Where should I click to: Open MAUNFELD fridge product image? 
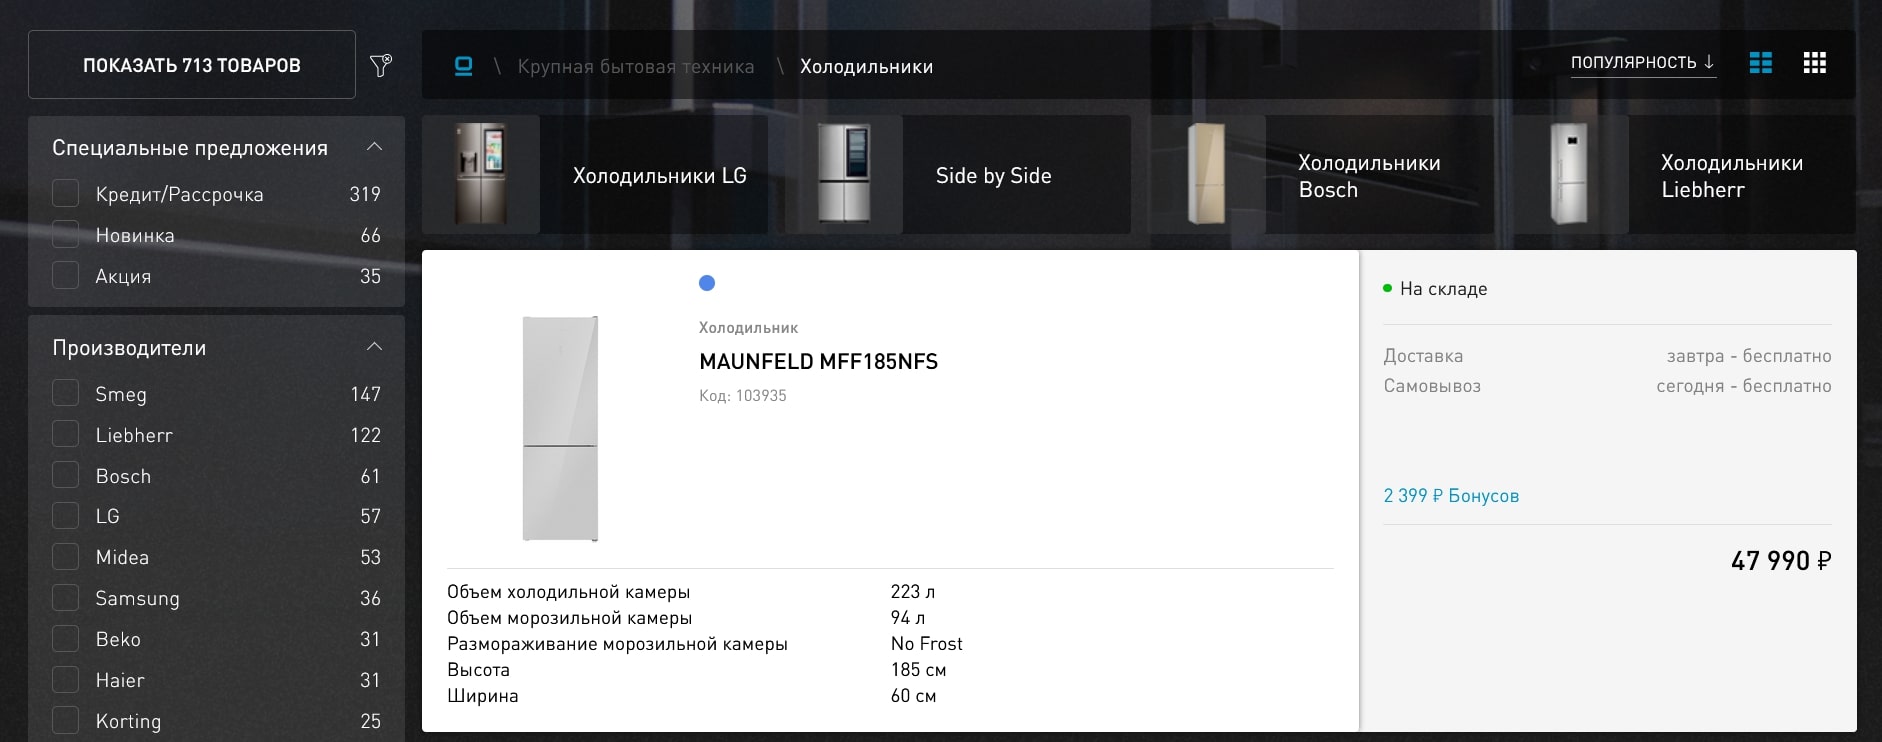pyautogui.click(x=561, y=429)
